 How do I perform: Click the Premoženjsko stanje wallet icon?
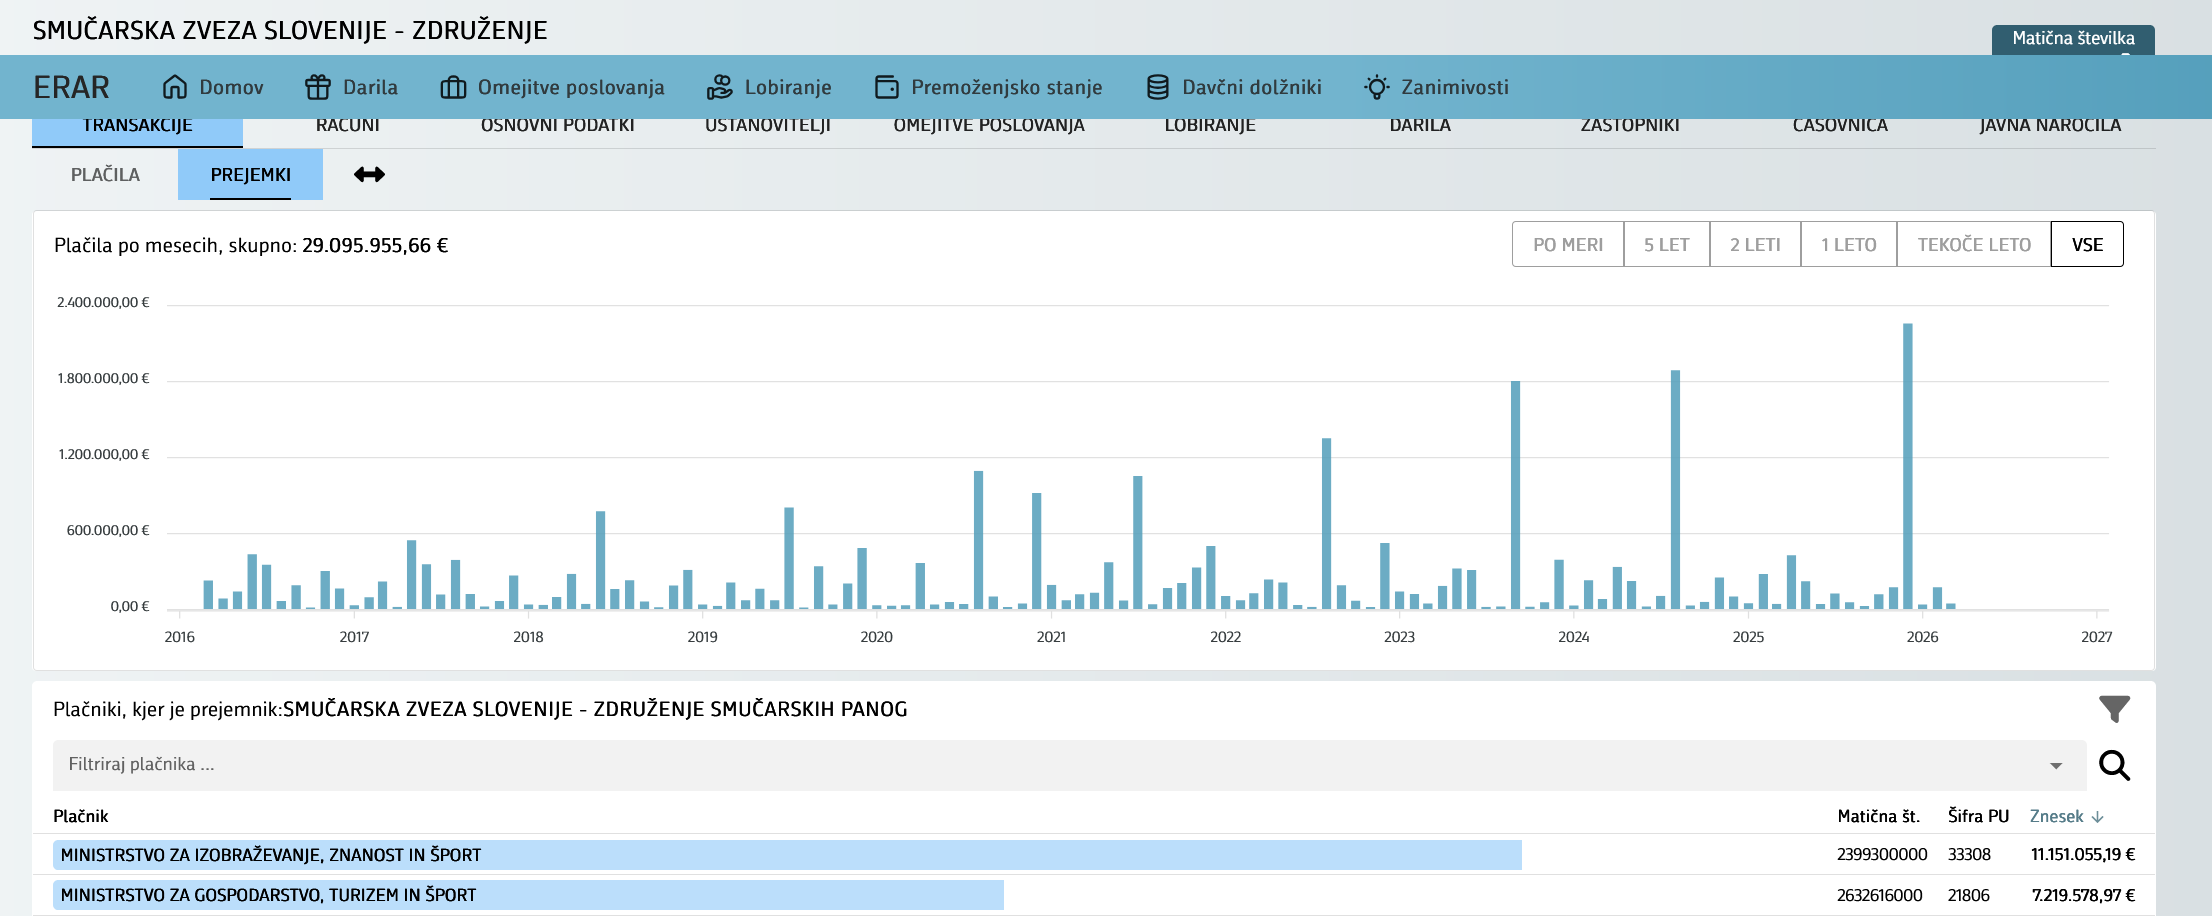click(x=886, y=87)
